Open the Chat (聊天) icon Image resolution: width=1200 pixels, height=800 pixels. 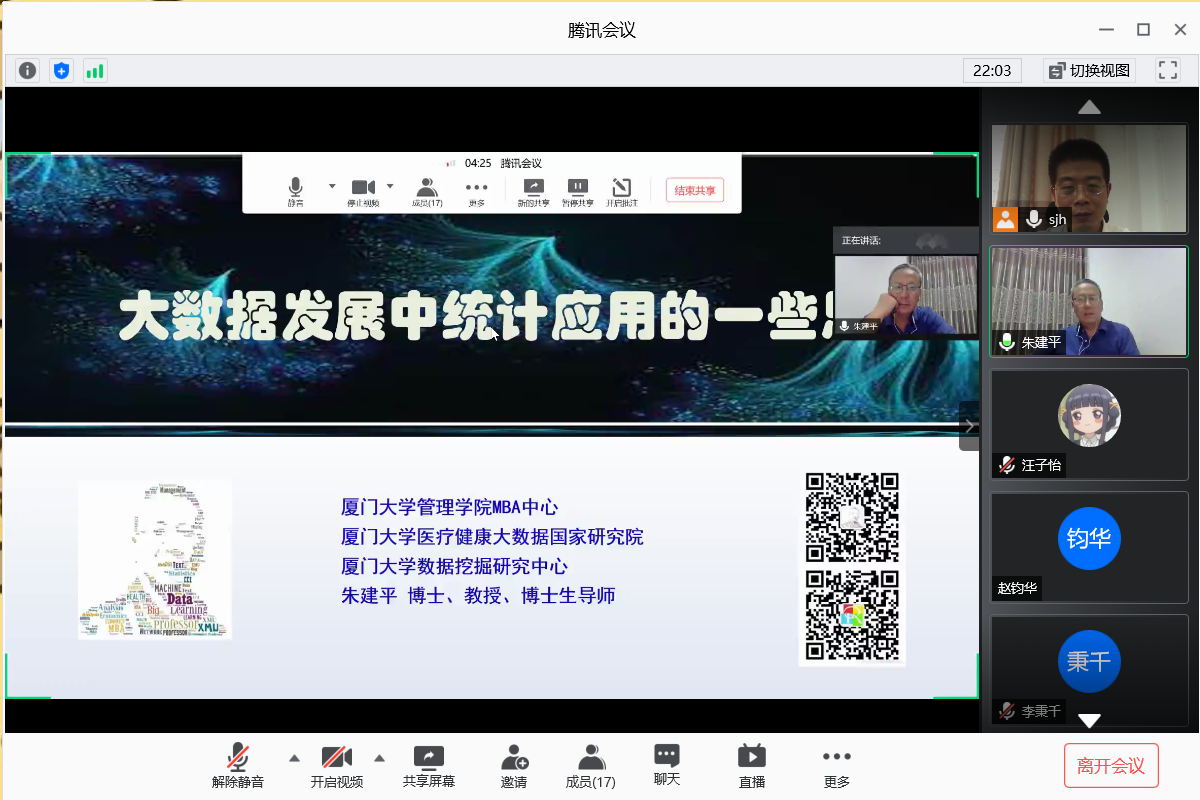[667, 765]
